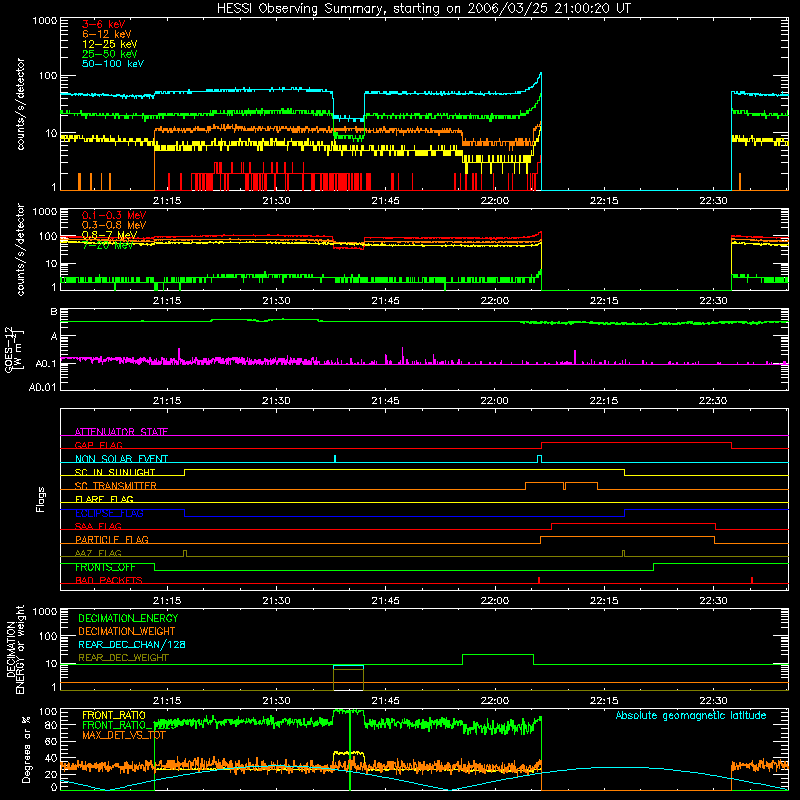This screenshot has height=800, width=800.
Task: Click the 0.3-0.8 MeV legend label
Action: click(x=114, y=225)
